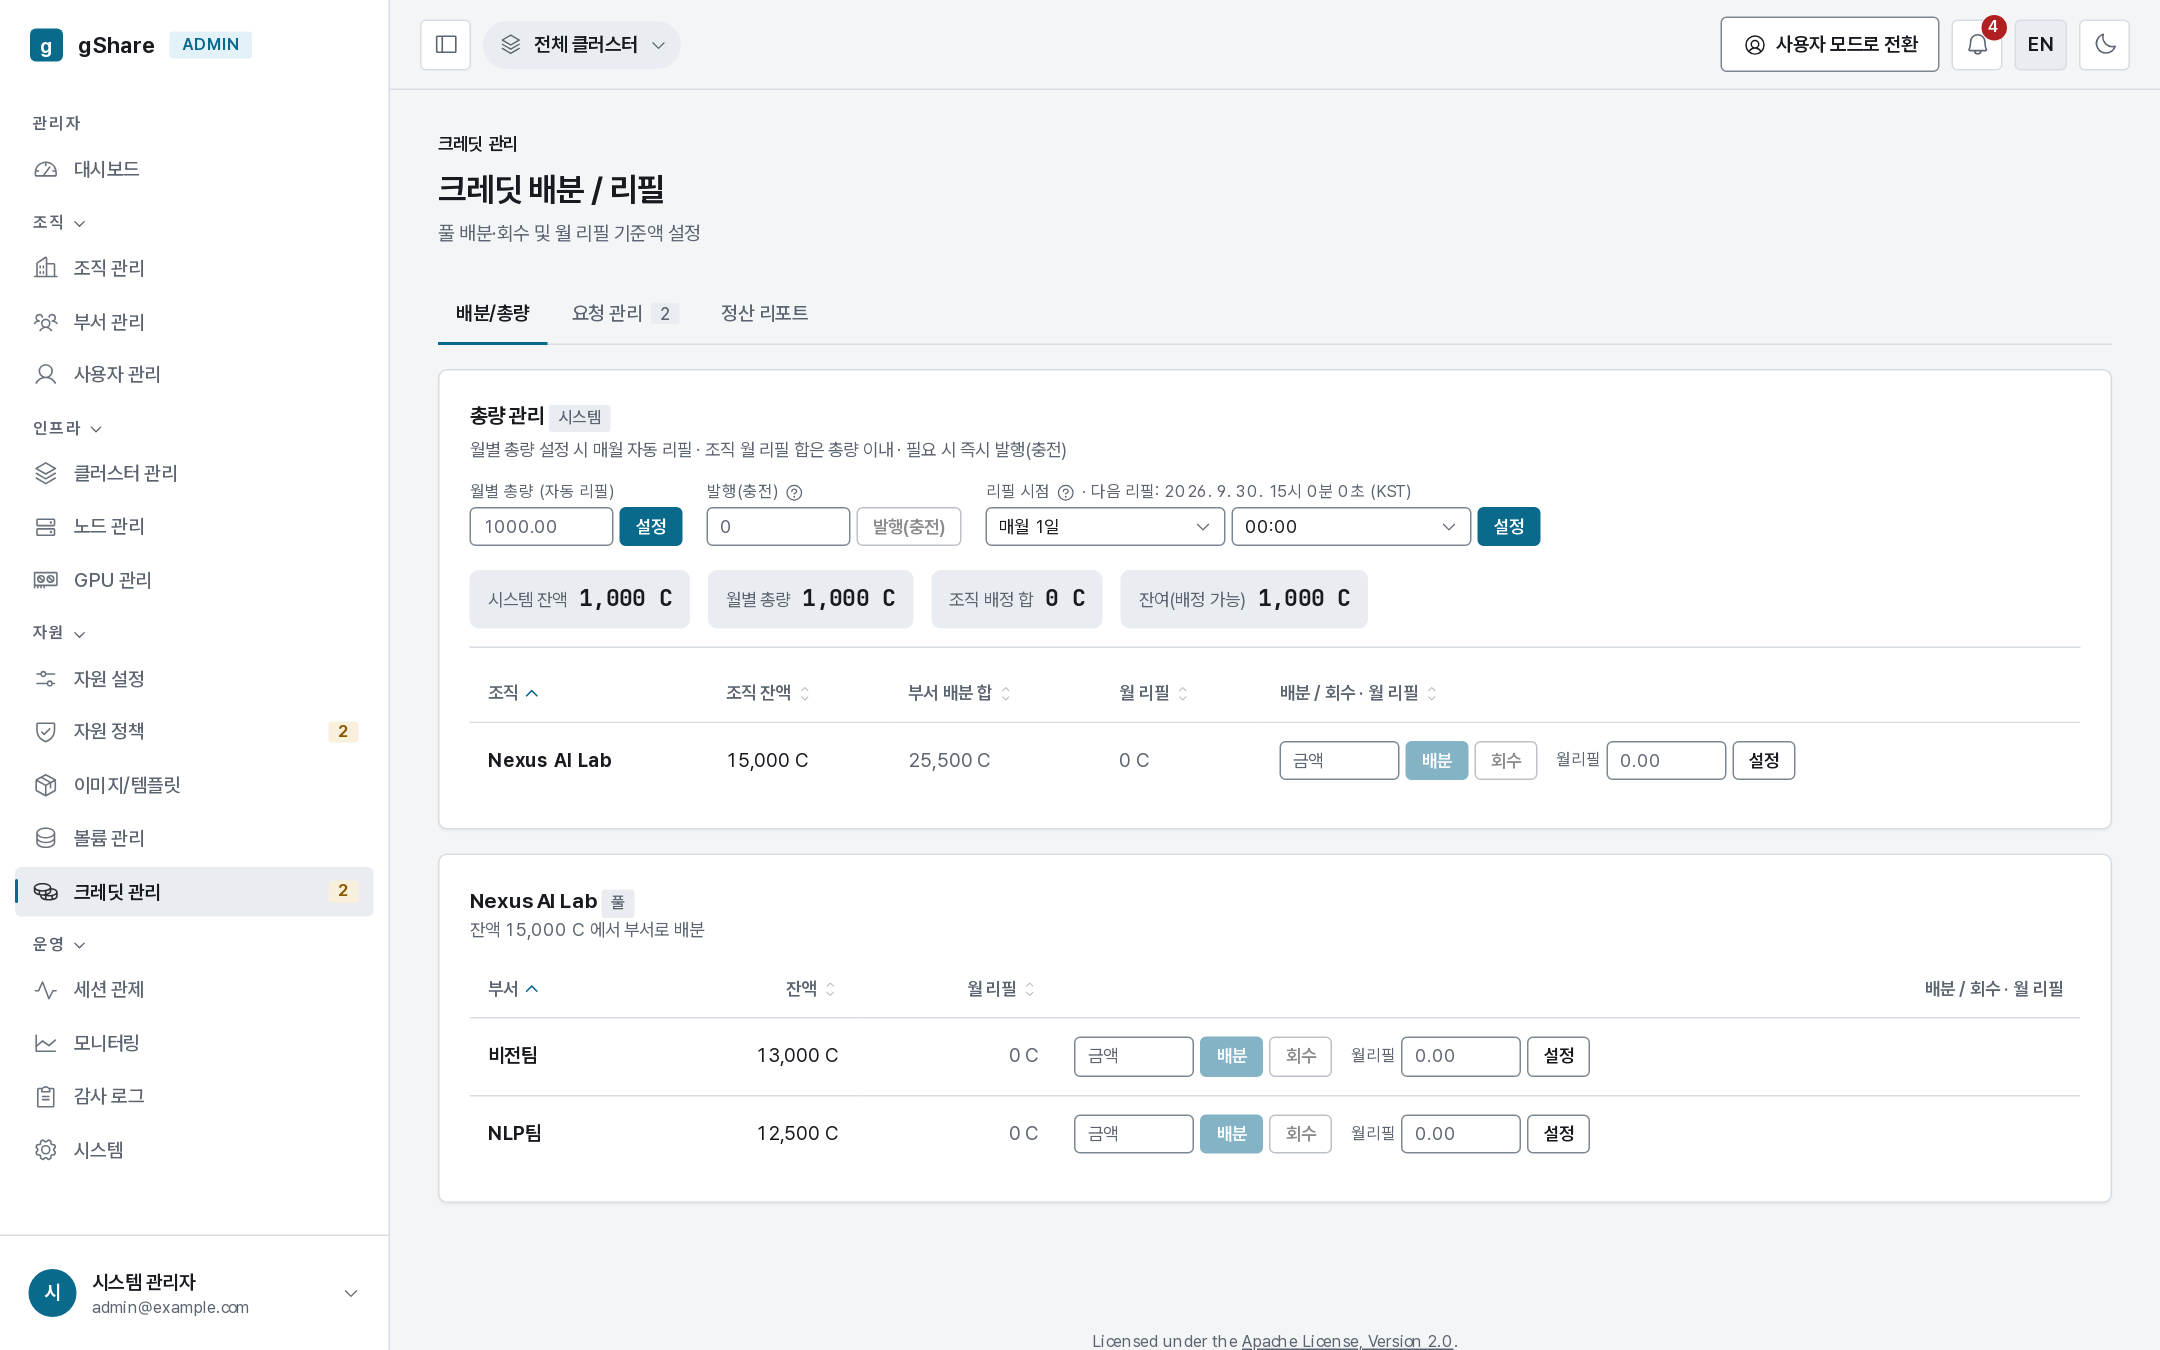Select the 배분/총량 tab
Image resolution: width=2160 pixels, height=1350 pixels.
click(x=492, y=313)
